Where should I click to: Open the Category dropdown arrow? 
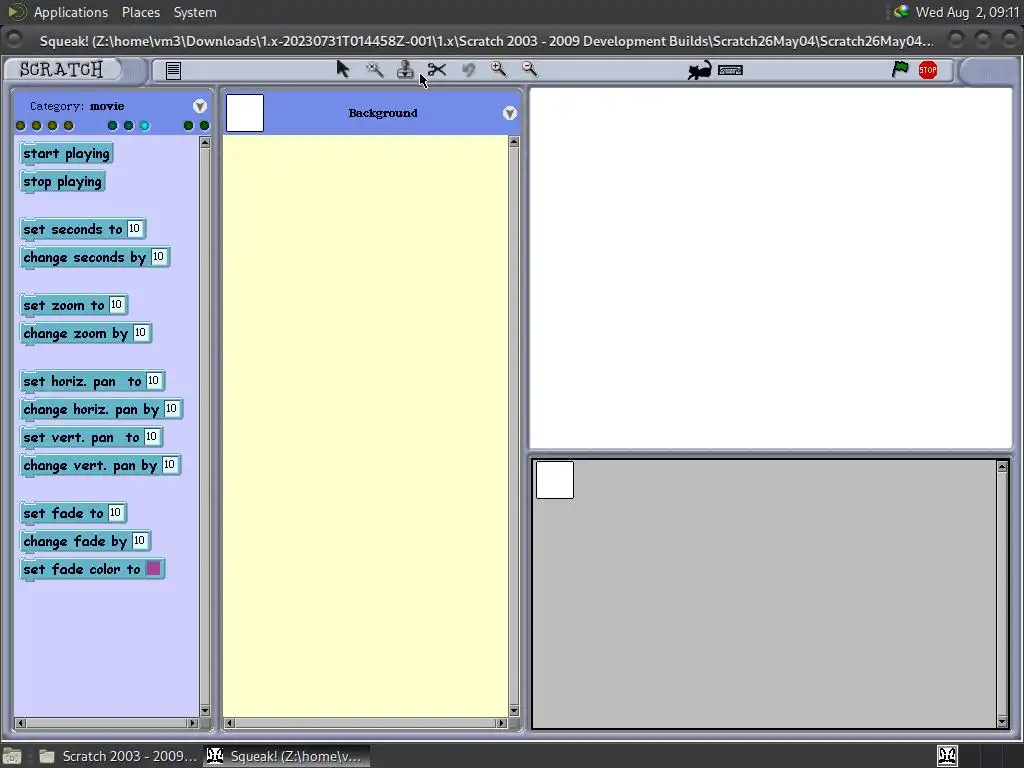pos(200,106)
